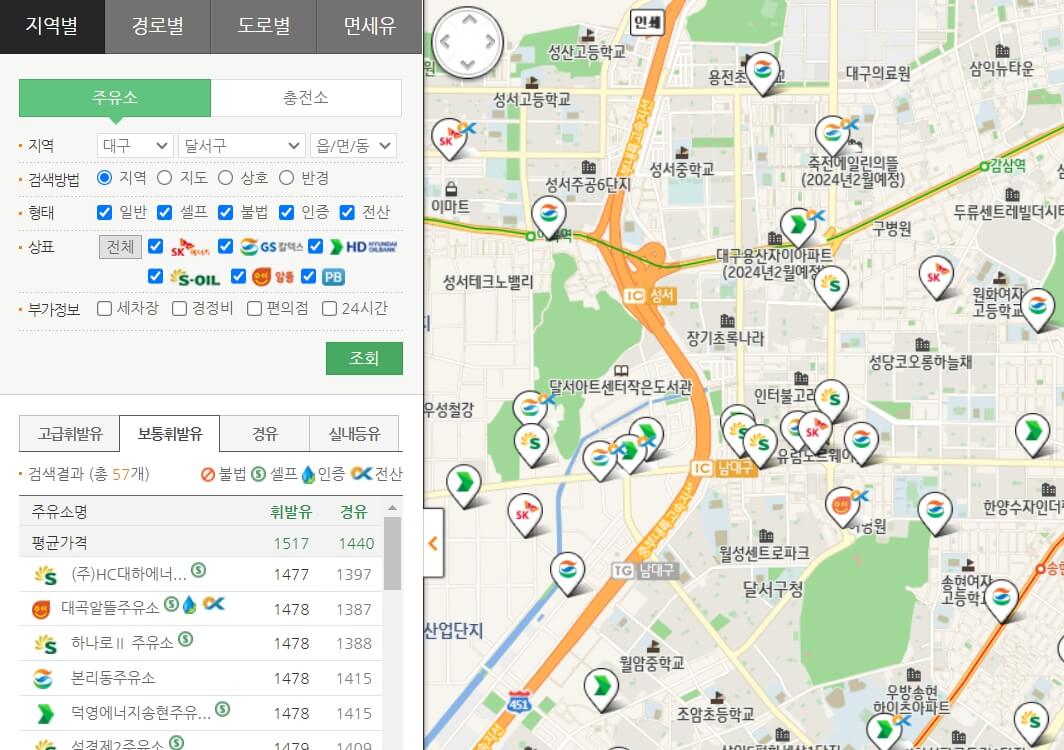Click the GS marker left of 한양수자인
Screen dimensions: 1064x750
pyautogui.click(x=935, y=511)
